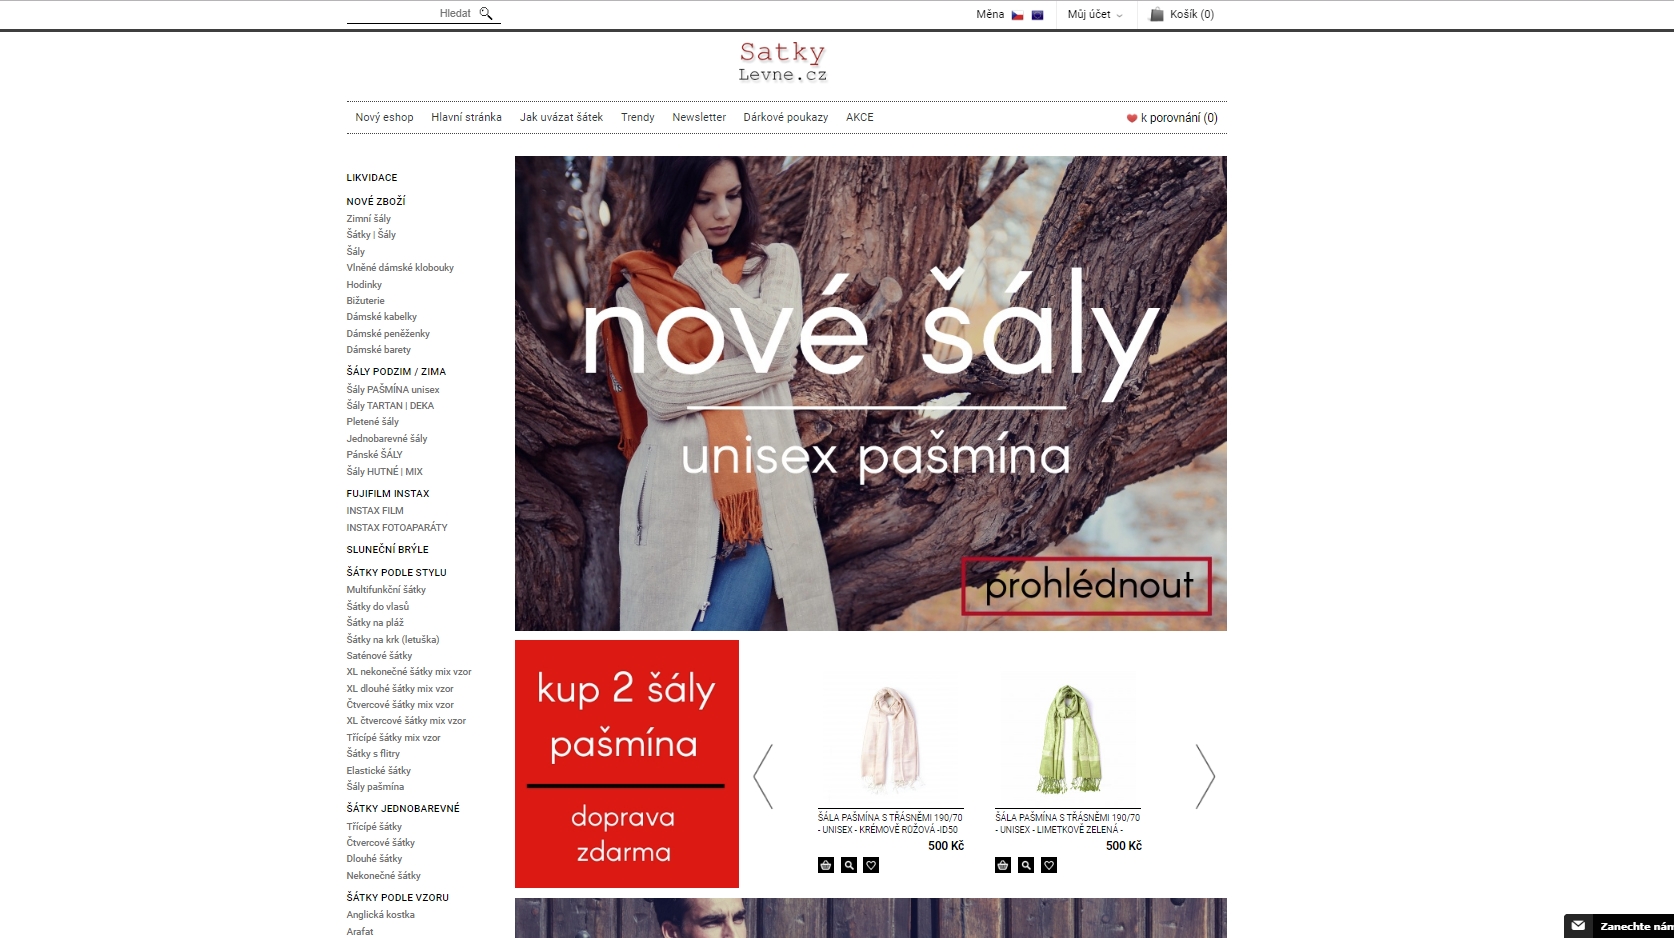The height and width of the screenshot is (938, 1674).
Task: Add lime green scarf to basket
Action: click(x=1003, y=865)
